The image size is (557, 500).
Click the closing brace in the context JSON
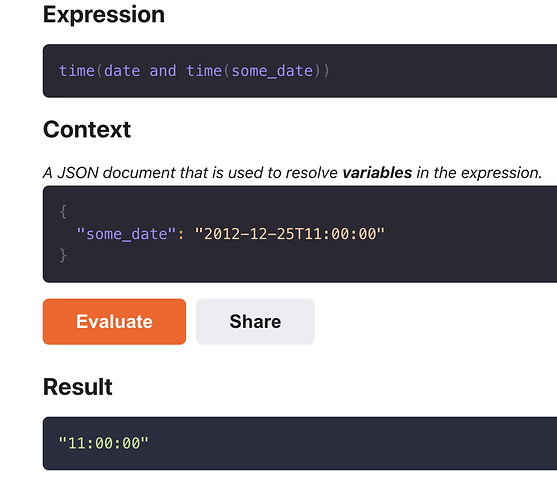click(x=63, y=255)
